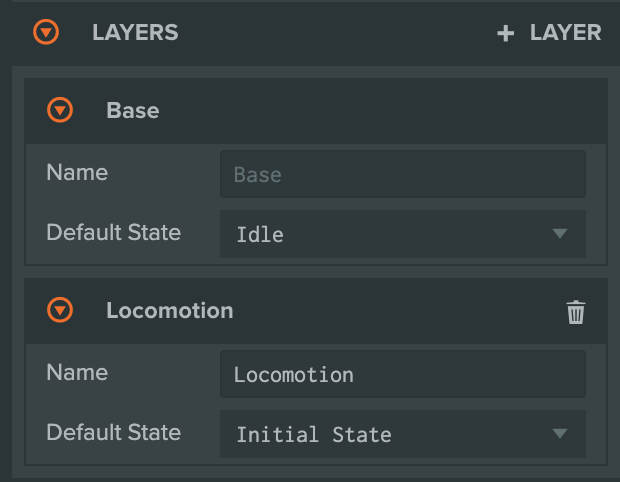The image size is (620, 482).
Task: Click the LAYER text of the add button
Action: coord(565,32)
